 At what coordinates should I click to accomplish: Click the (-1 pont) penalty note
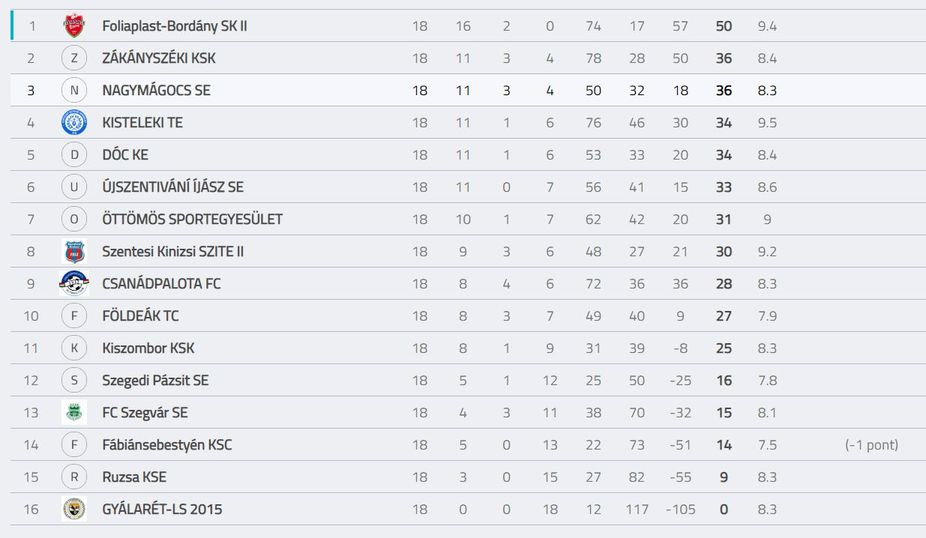[x=871, y=445]
